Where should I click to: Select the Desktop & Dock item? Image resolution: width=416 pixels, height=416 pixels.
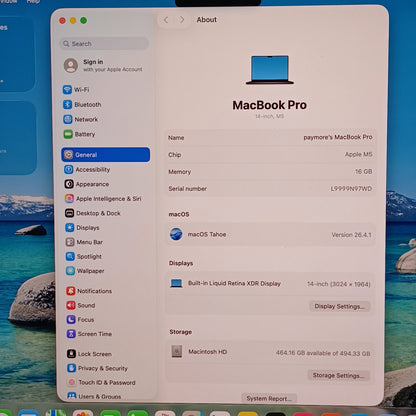pyautogui.click(x=93, y=213)
